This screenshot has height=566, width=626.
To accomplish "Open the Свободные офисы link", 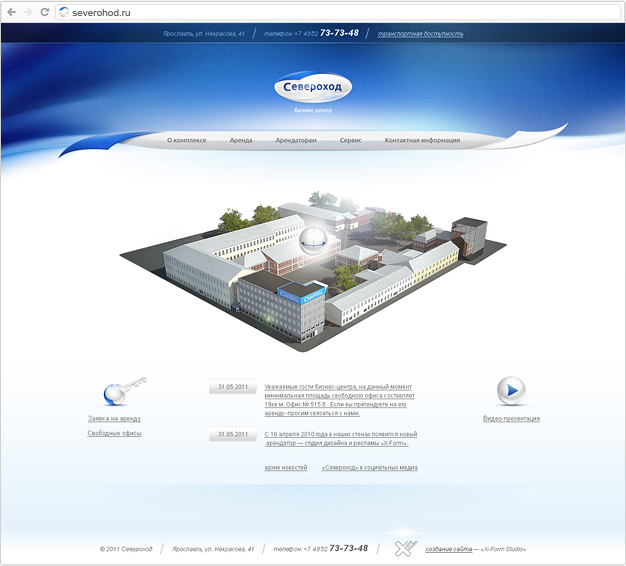I will tap(114, 433).
